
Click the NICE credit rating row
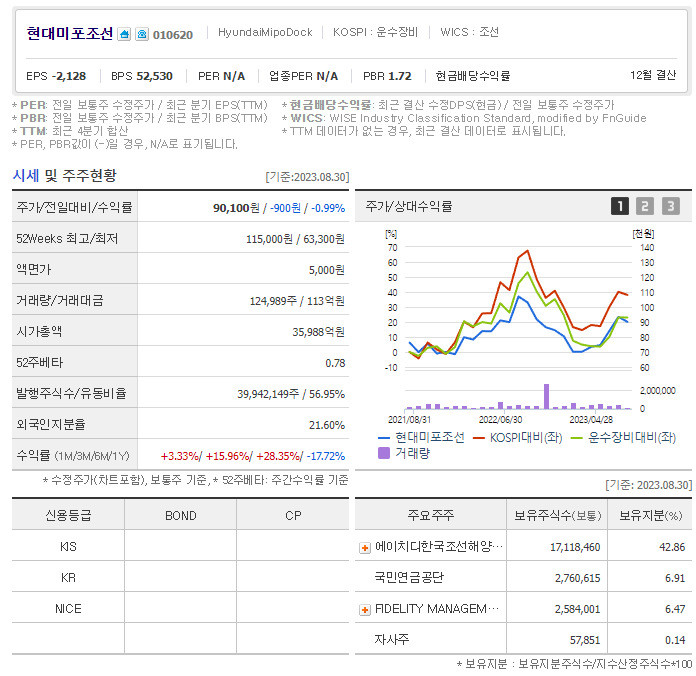tap(180, 609)
